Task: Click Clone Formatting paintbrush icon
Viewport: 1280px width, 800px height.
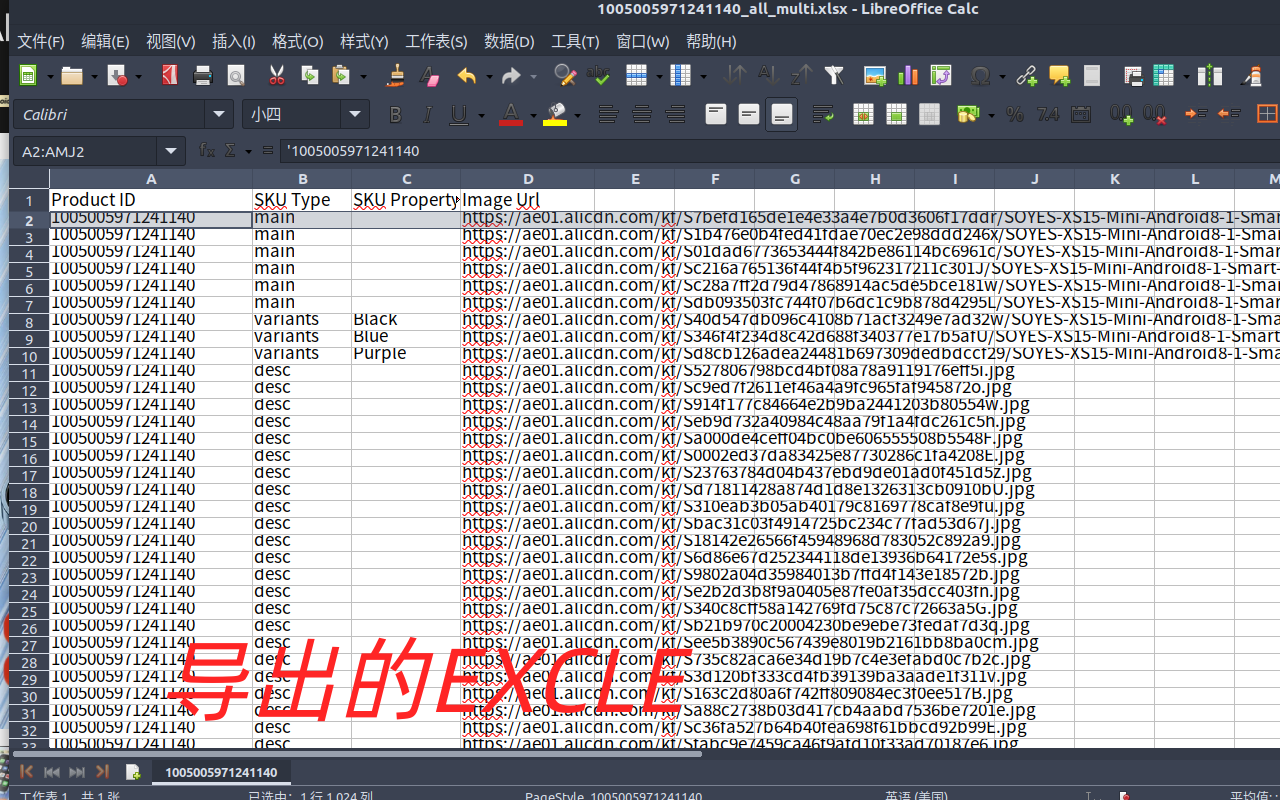Action: click(x=396, y=75)
